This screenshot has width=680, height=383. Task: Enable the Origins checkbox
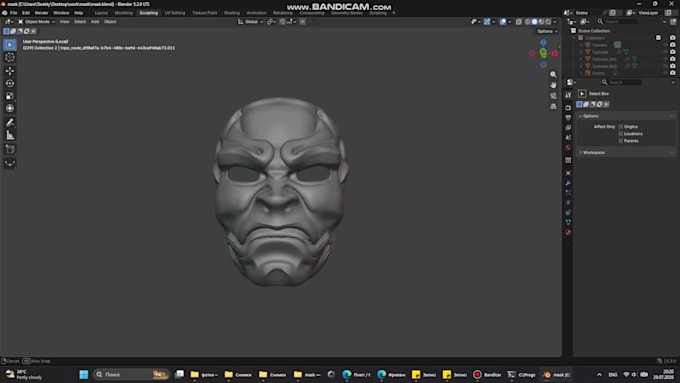tap(621, 127)
